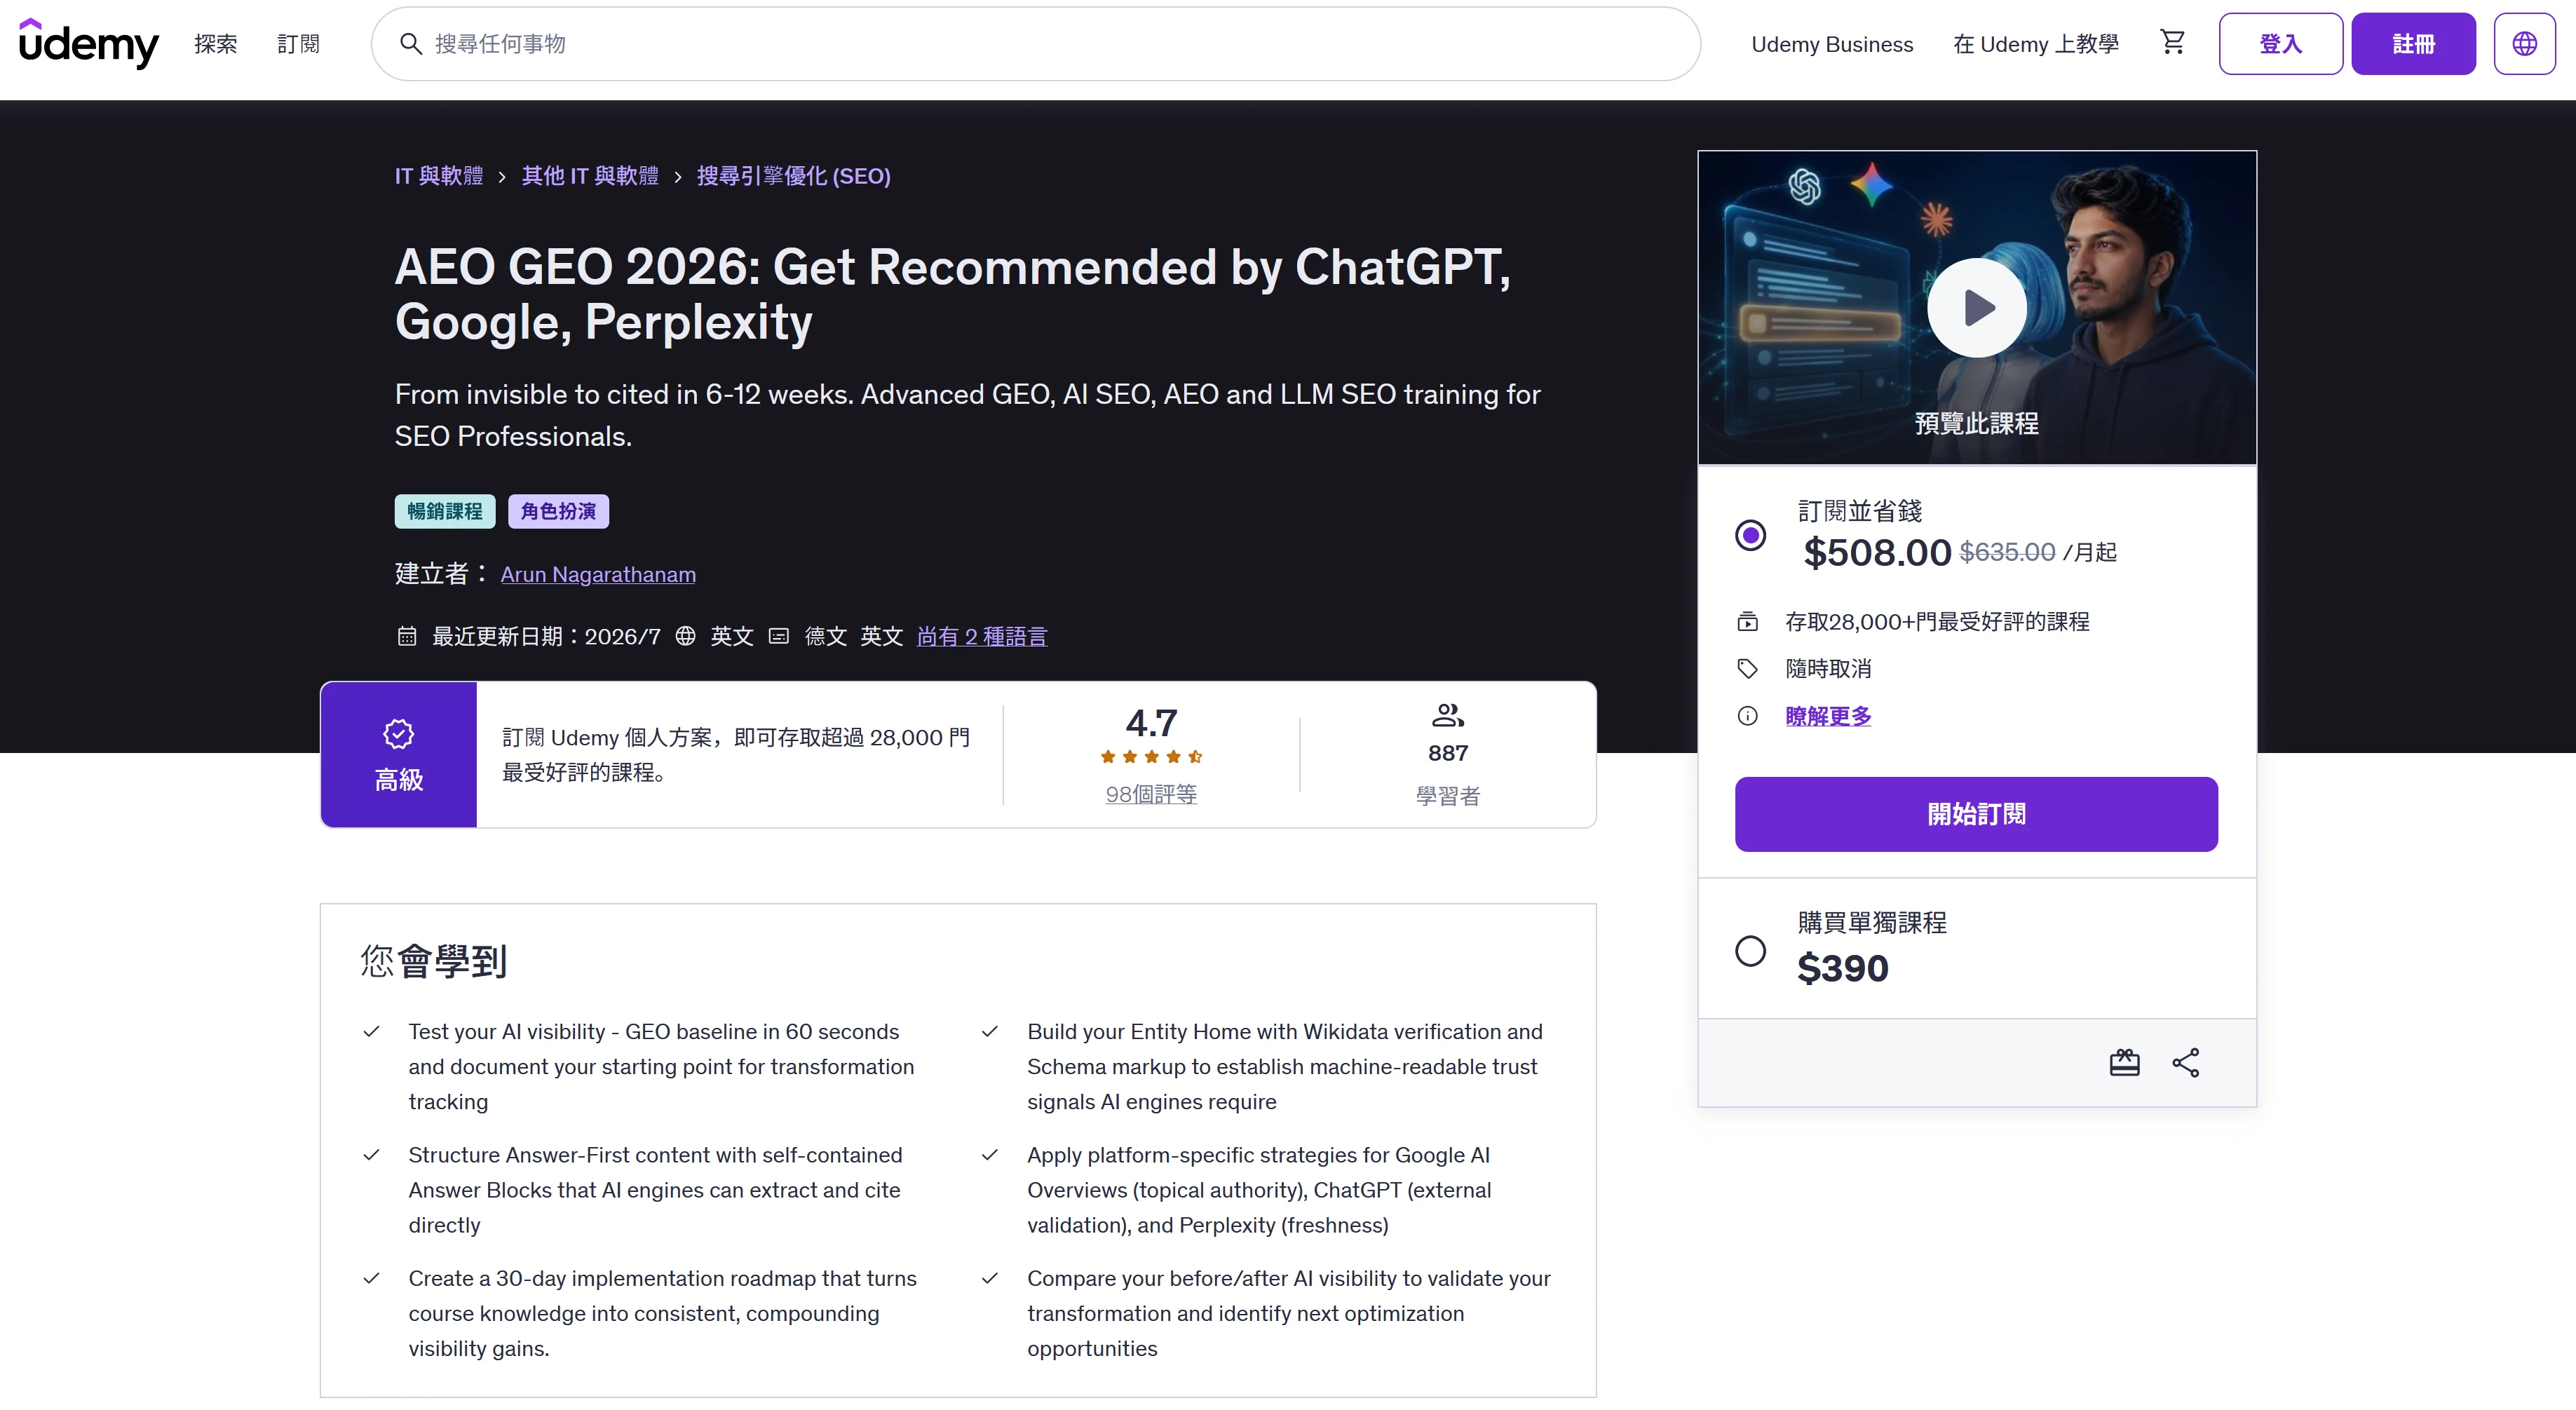The height and width of the screenshot is (1410, 2576).
Task: Expand 尚有 2 種語言 more languages link
Action: 982,636
